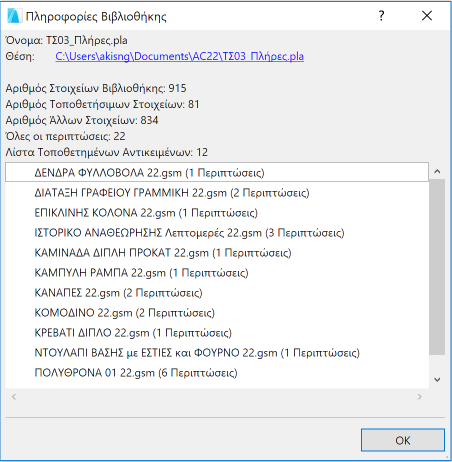Click the list scroll down arrow
452x462 pixels.
pos(437,380)
